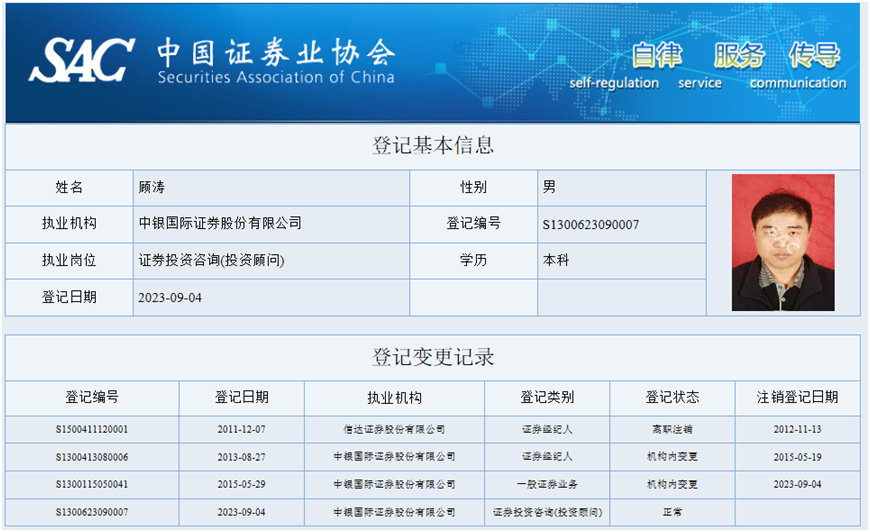
Task: Click 中银国际证券股份有限公司 in the 正常 status row
Action: (394, 512)
